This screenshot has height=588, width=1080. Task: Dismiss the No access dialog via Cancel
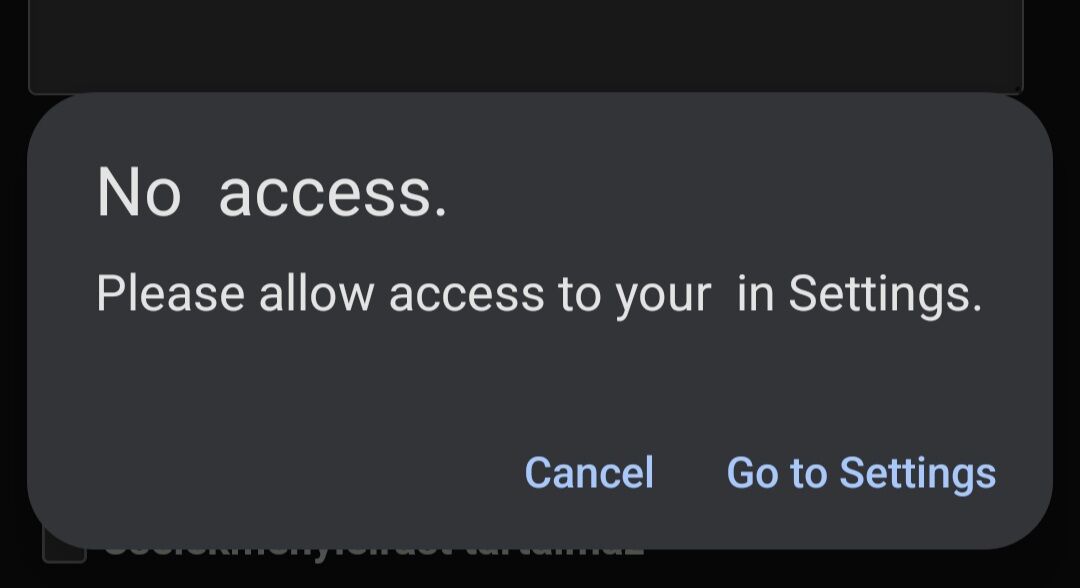(589, 473)
